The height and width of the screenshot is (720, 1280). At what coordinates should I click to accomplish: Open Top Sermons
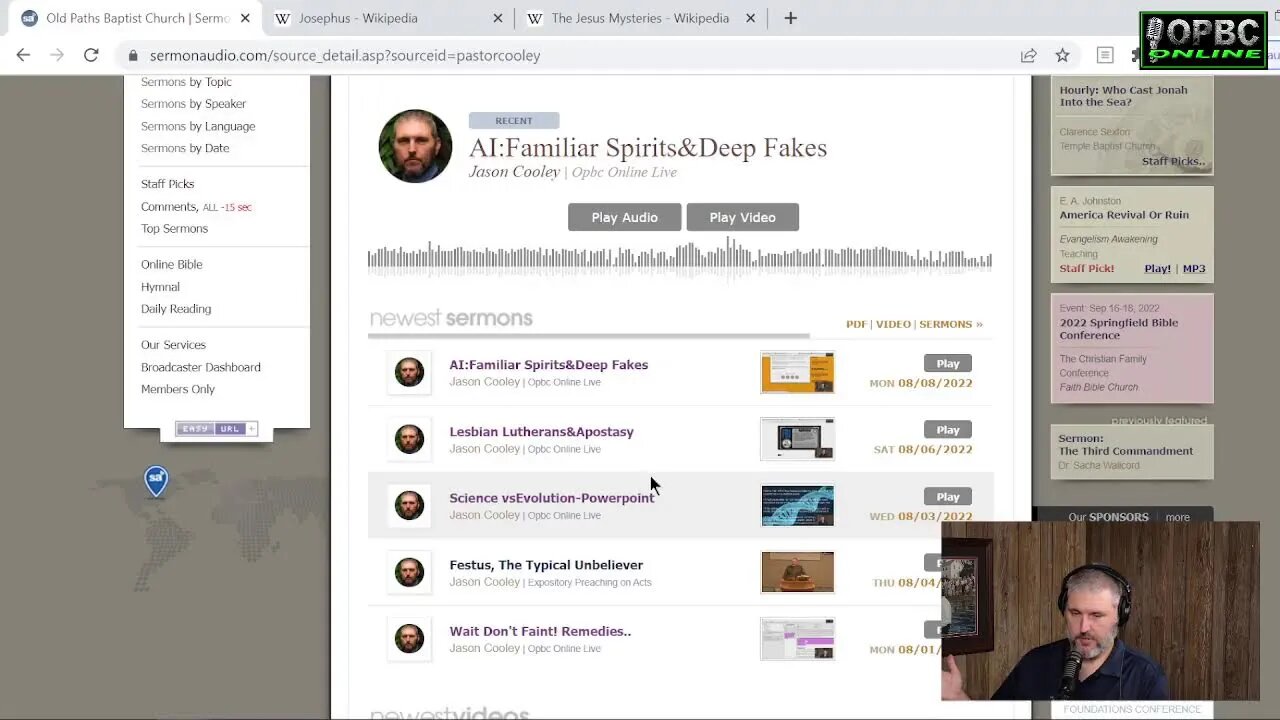pos(174,229)
